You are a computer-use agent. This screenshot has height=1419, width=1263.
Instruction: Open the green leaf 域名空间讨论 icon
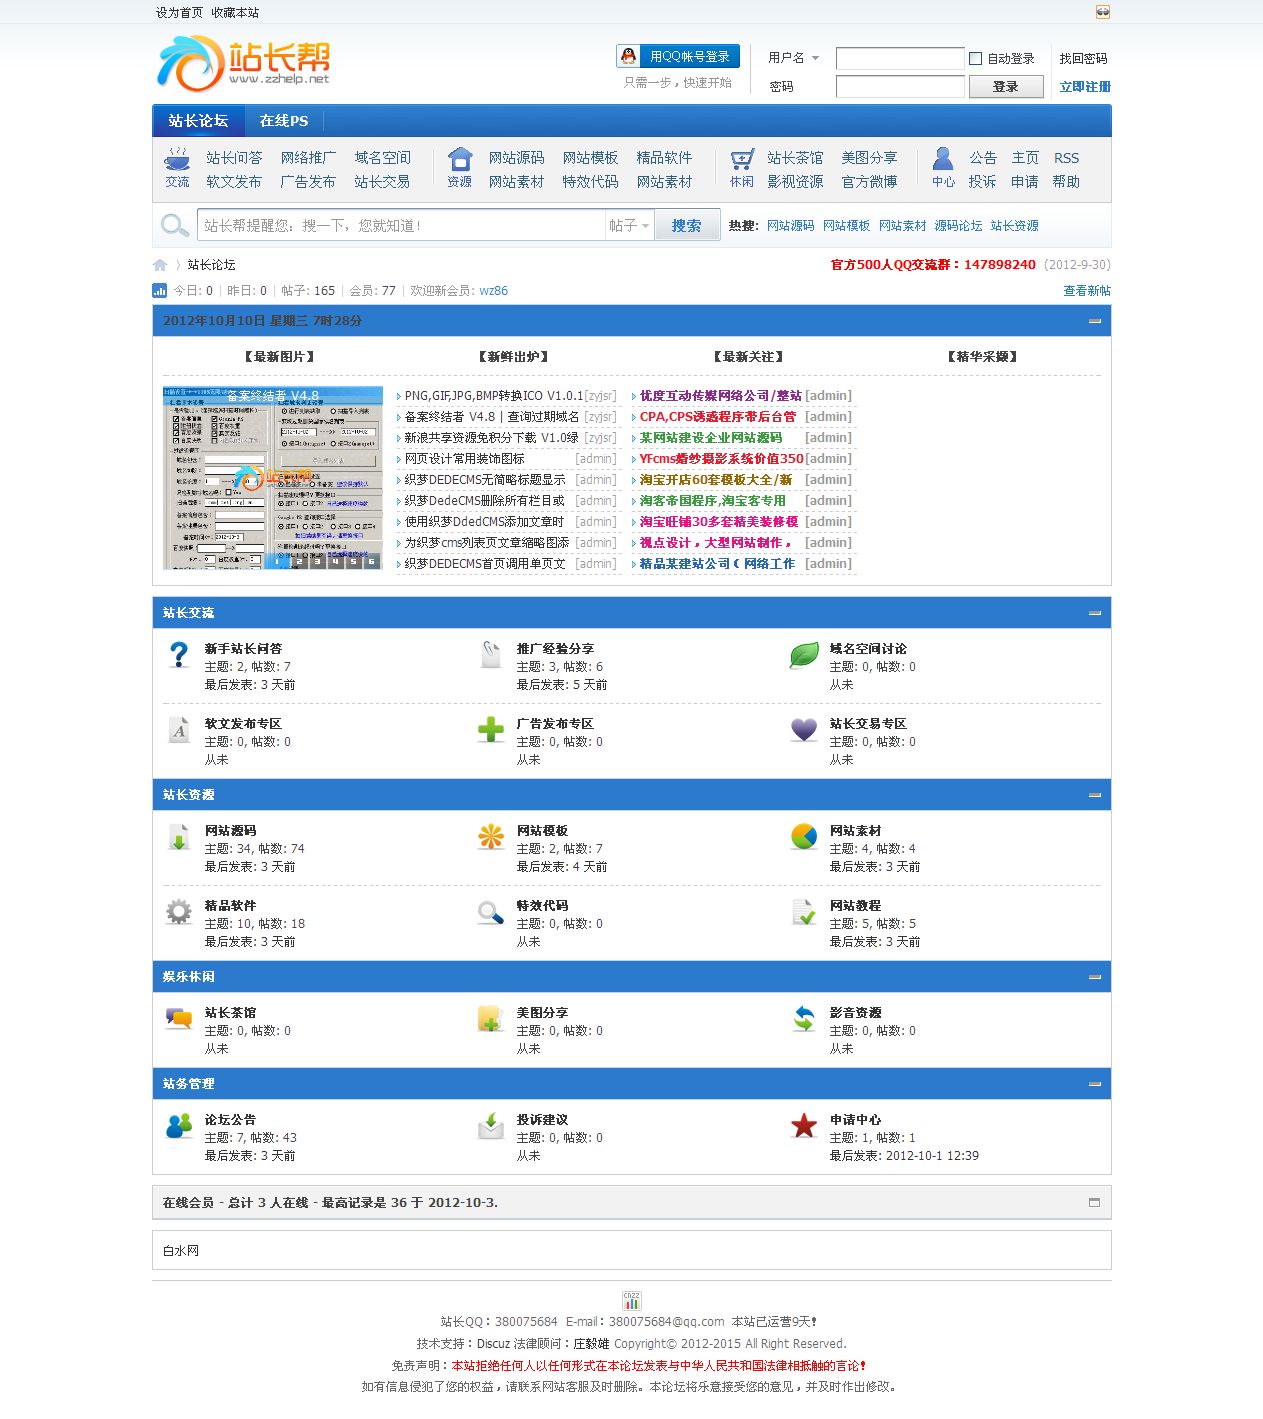click(x=804, y=655)
